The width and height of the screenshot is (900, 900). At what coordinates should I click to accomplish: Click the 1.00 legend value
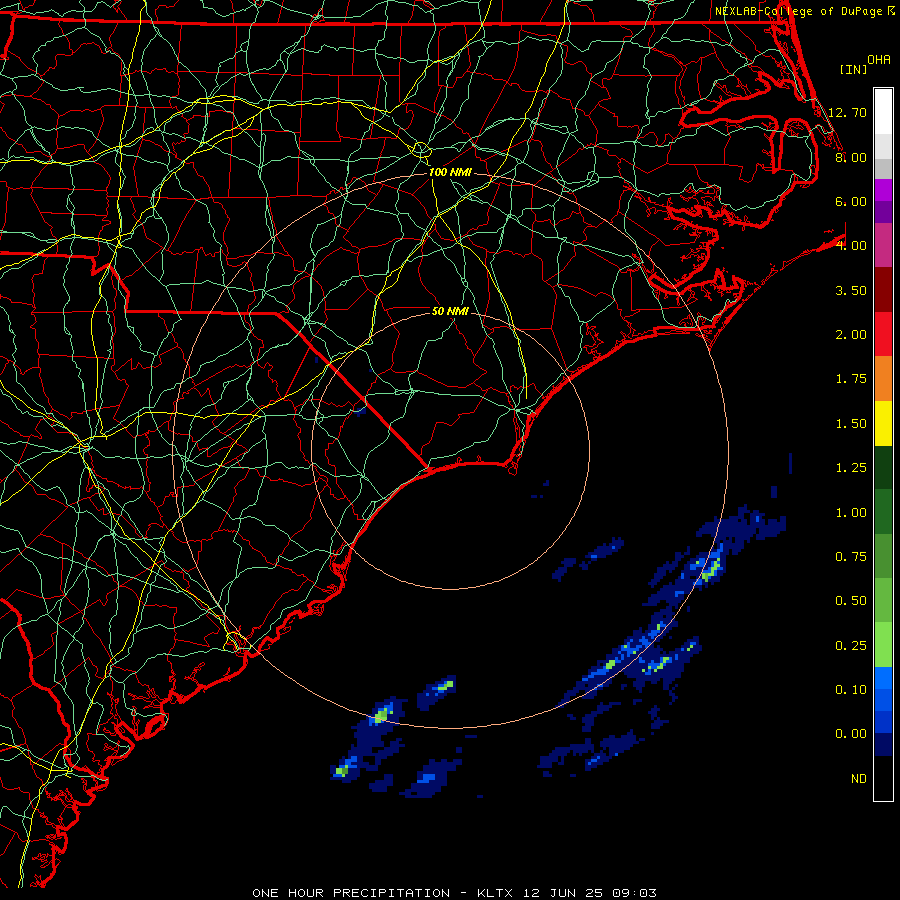click(x=851, y=513)
